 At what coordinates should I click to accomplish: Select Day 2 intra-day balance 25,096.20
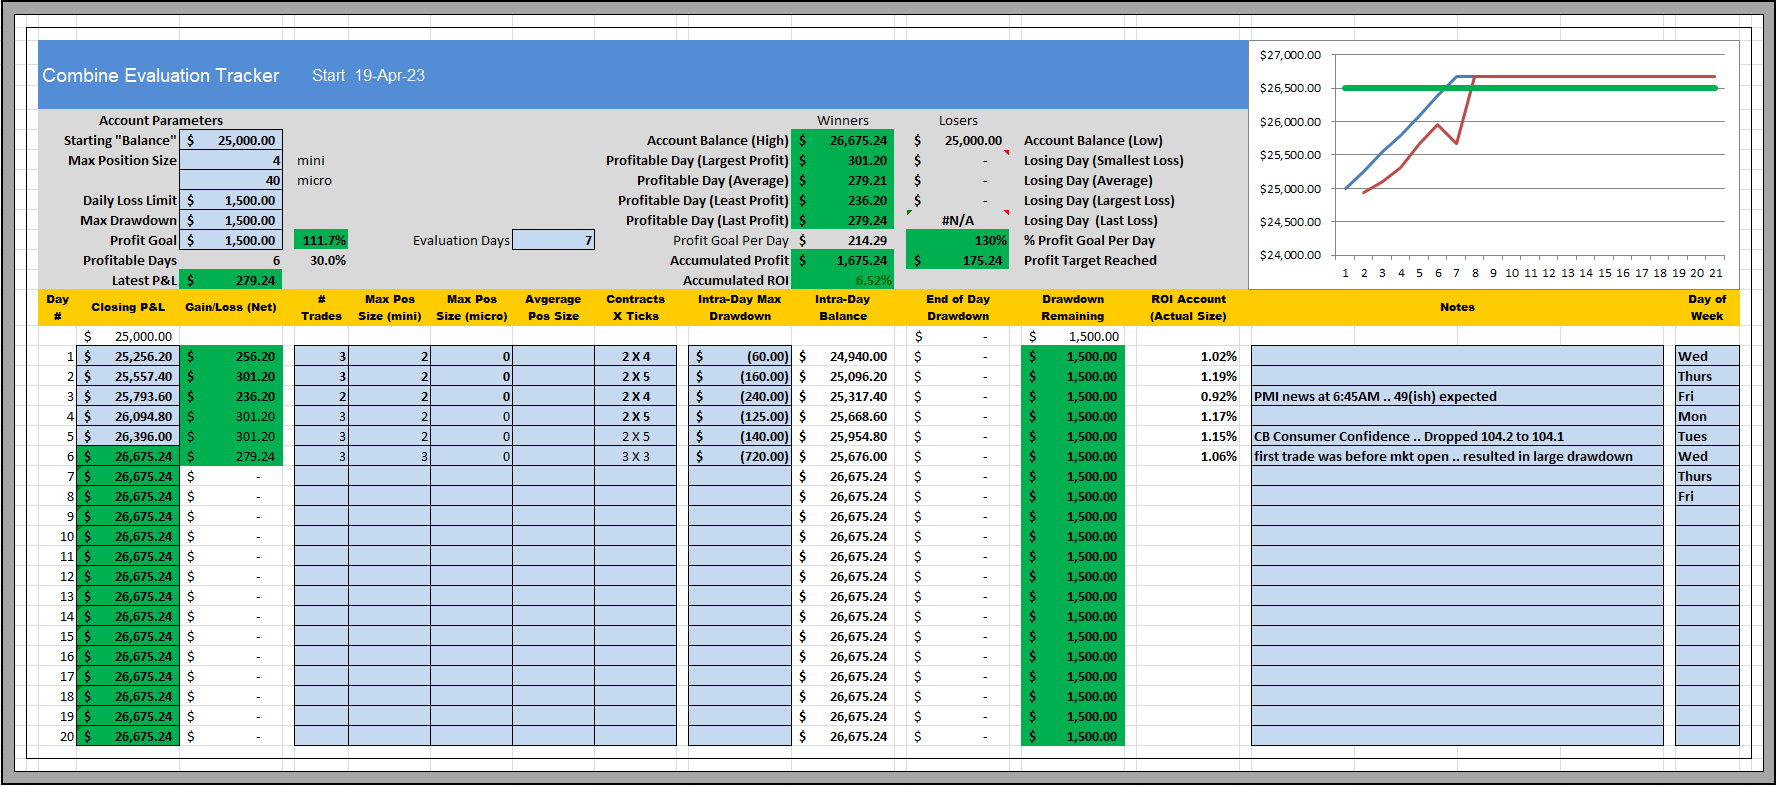(x=842, y=376)
